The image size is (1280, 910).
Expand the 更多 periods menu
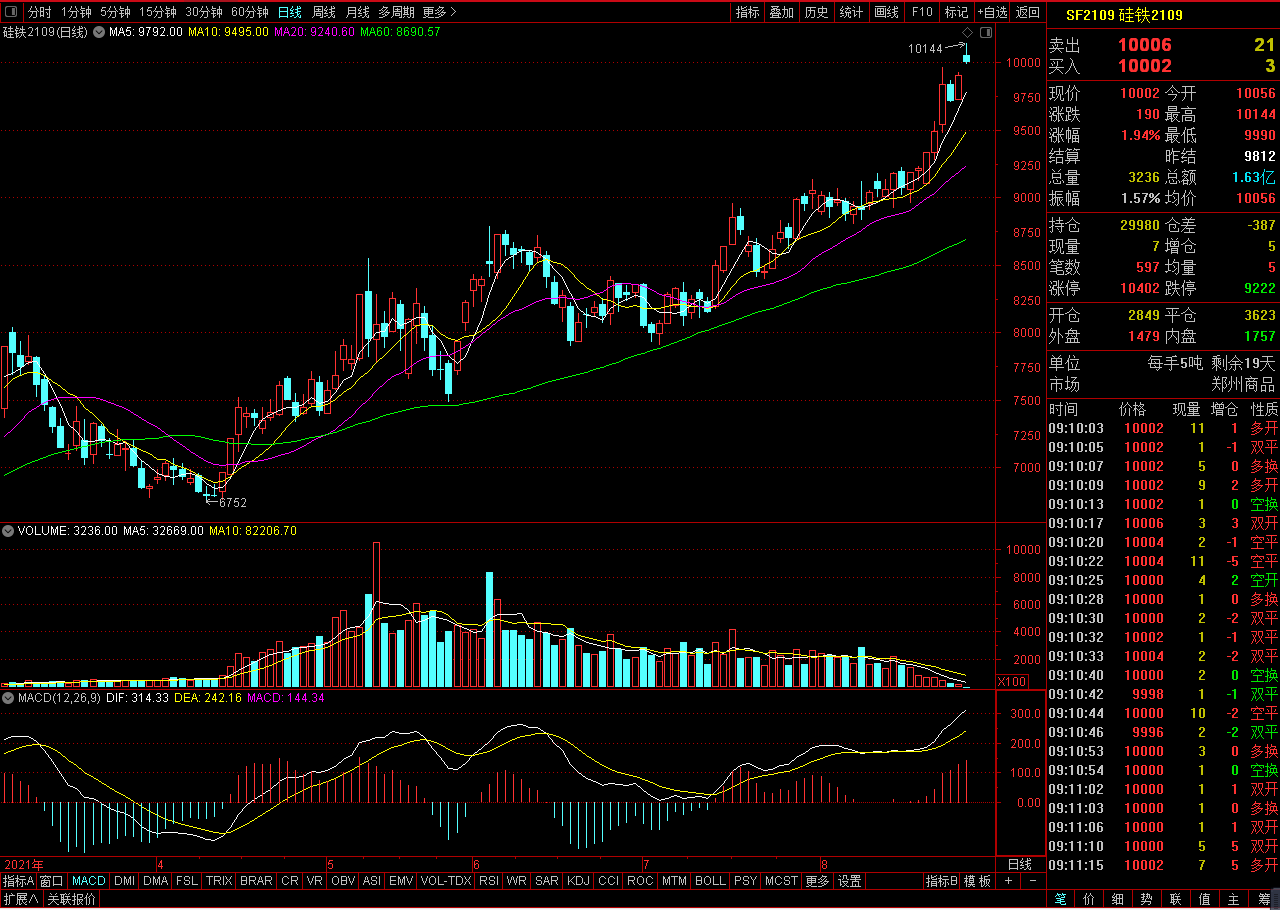tap(439, 12)
